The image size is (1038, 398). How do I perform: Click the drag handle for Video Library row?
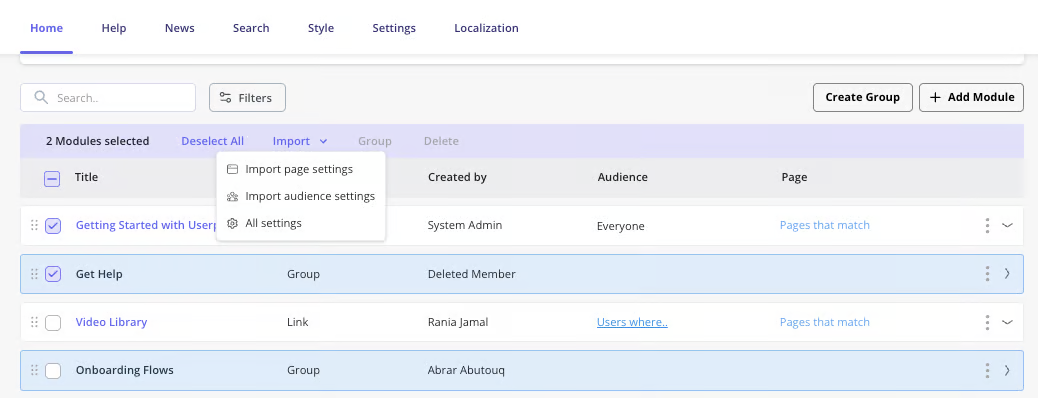(x=34, y=322)
